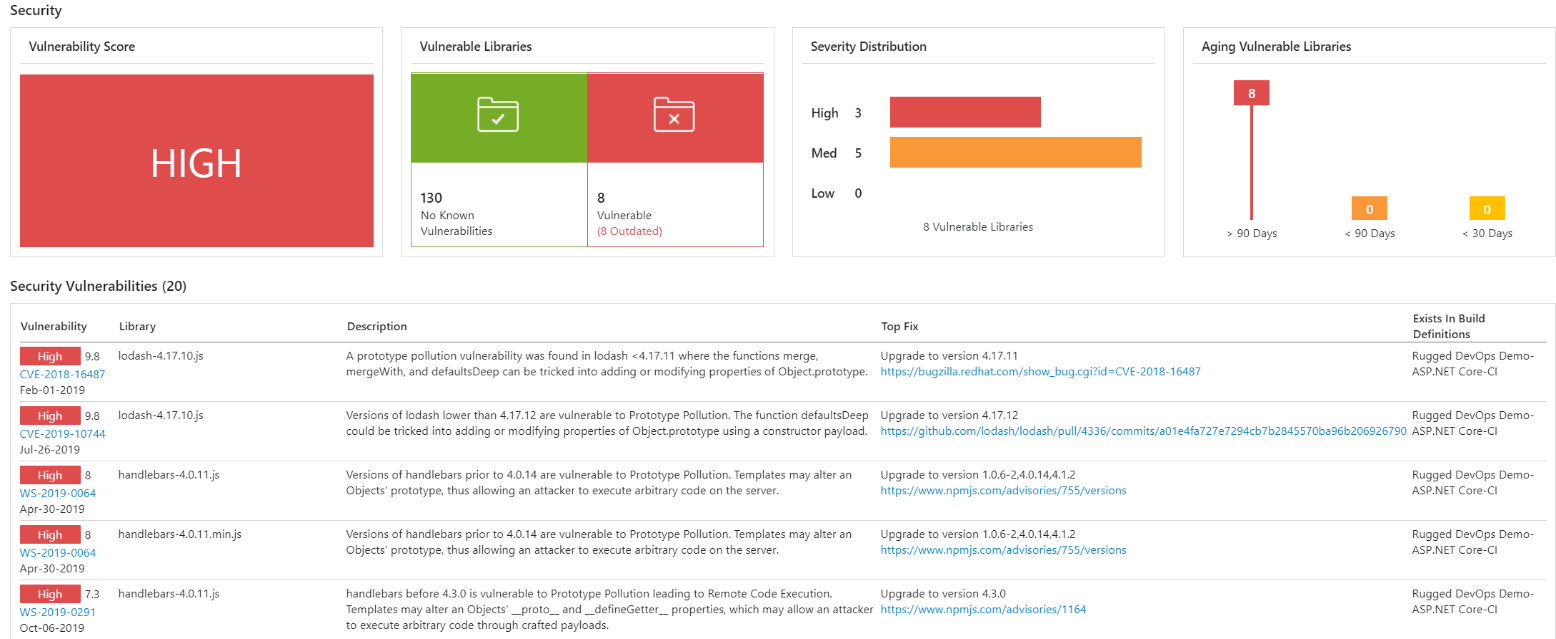Click the handlebars-4.0.11.min.js library cell

(180, 534)
